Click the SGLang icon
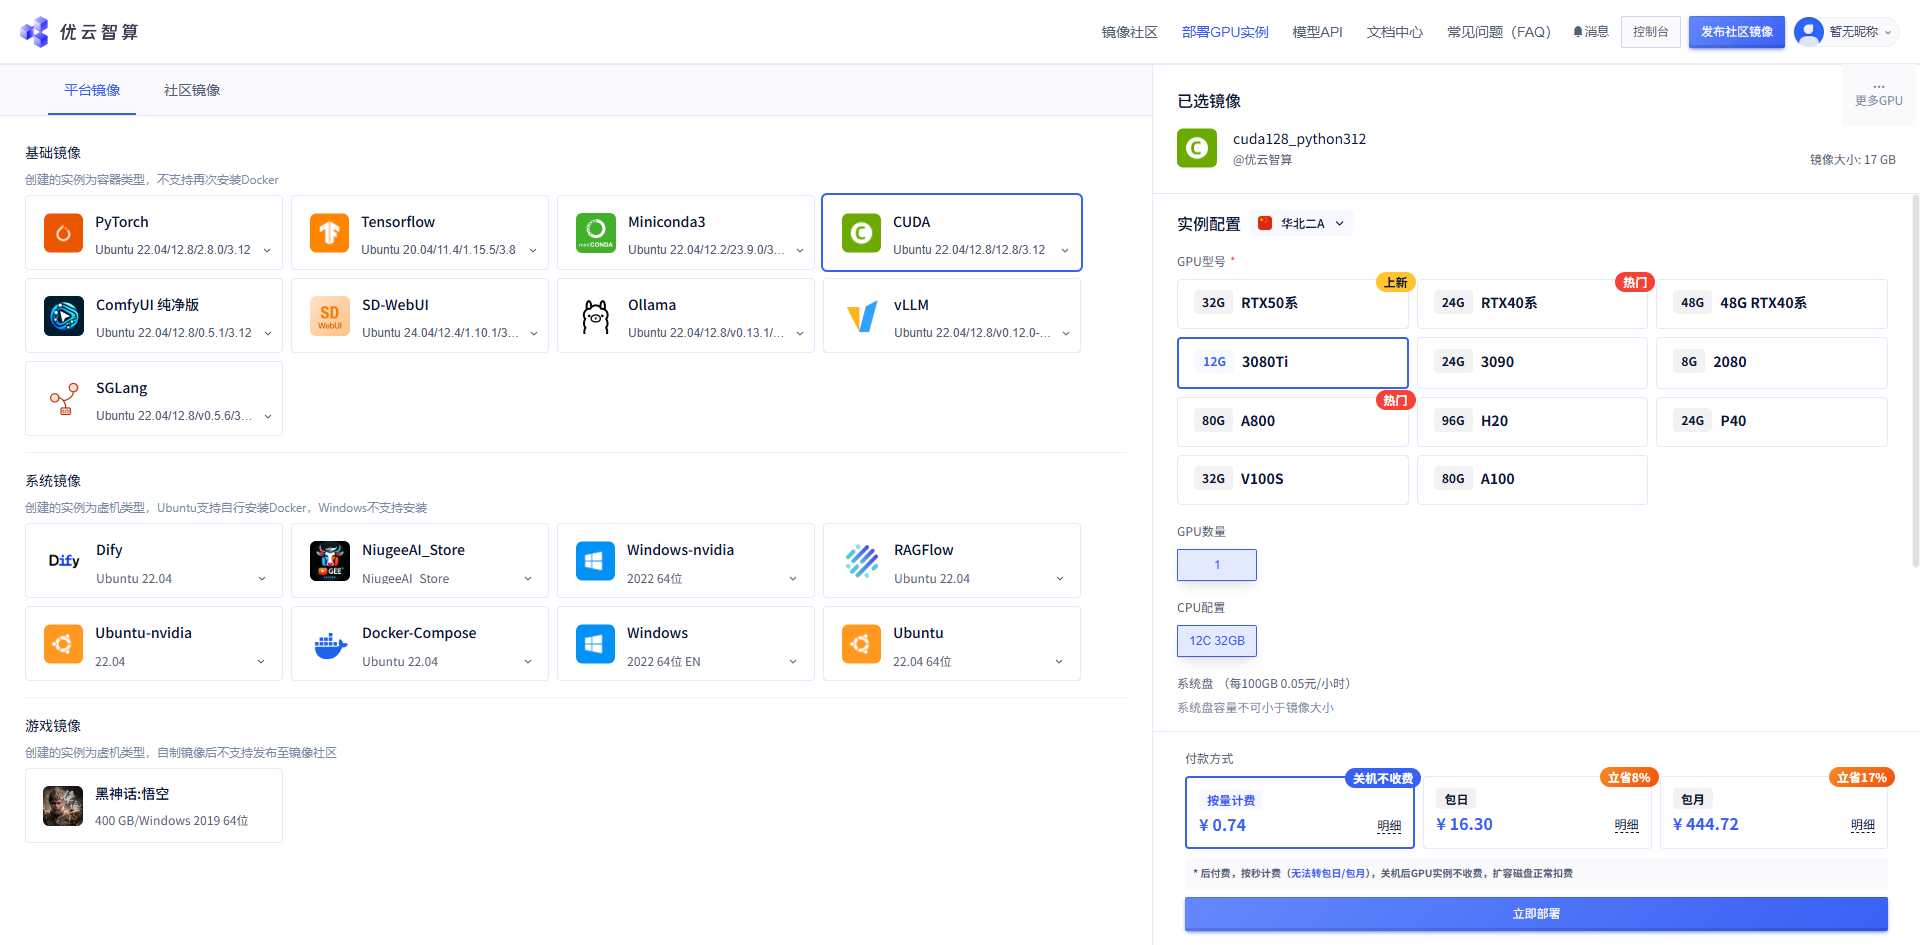This screenshot has height=945, width=1920. click(64, 399)
